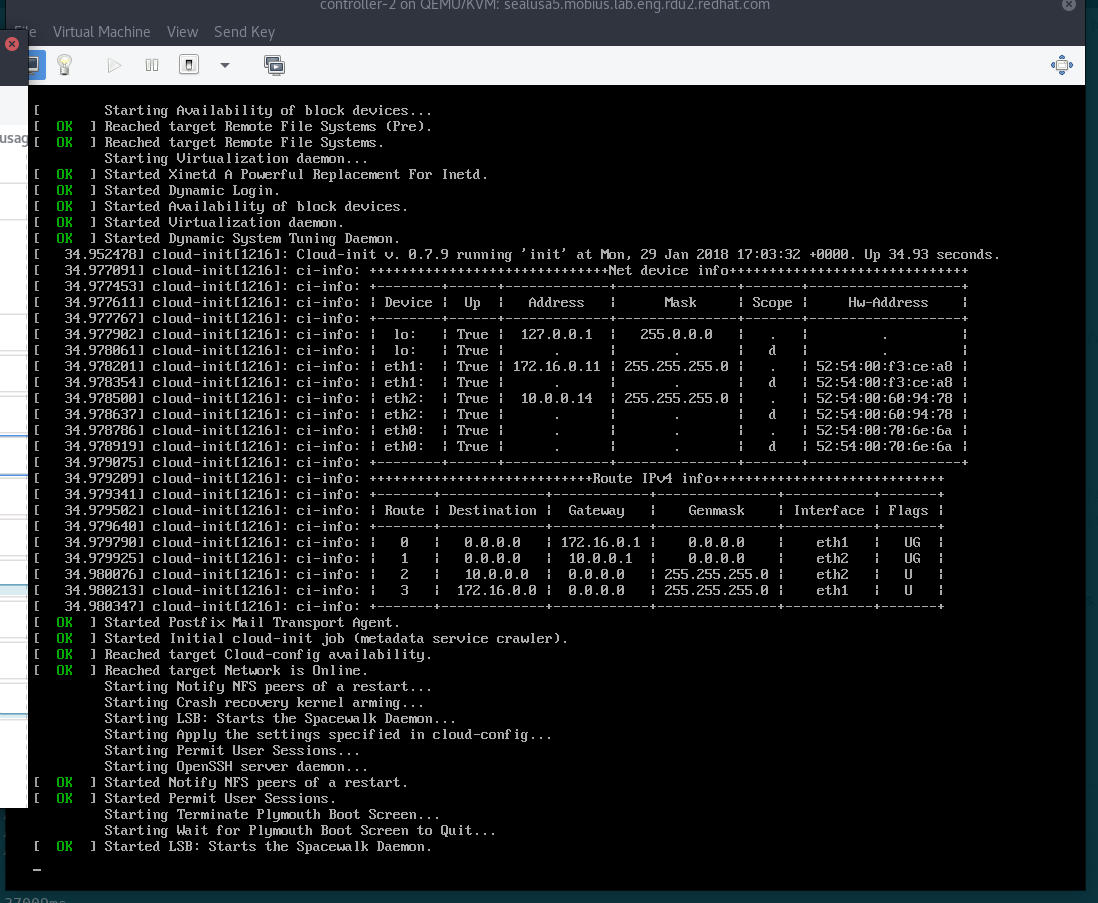The height and width of the screenshot is (903, 1098).
Task: Switch console to fullscreen mode
Action: tap(1062, 65)
